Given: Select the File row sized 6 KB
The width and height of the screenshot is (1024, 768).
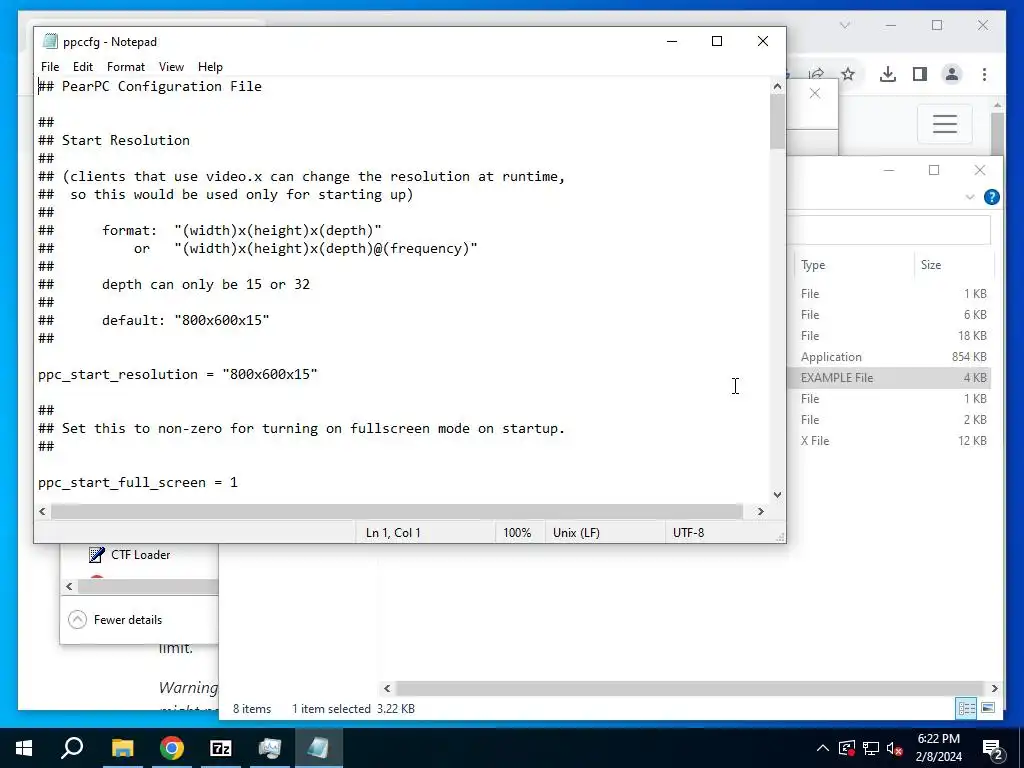Looking at the screenshot, I should click(889, 315).
